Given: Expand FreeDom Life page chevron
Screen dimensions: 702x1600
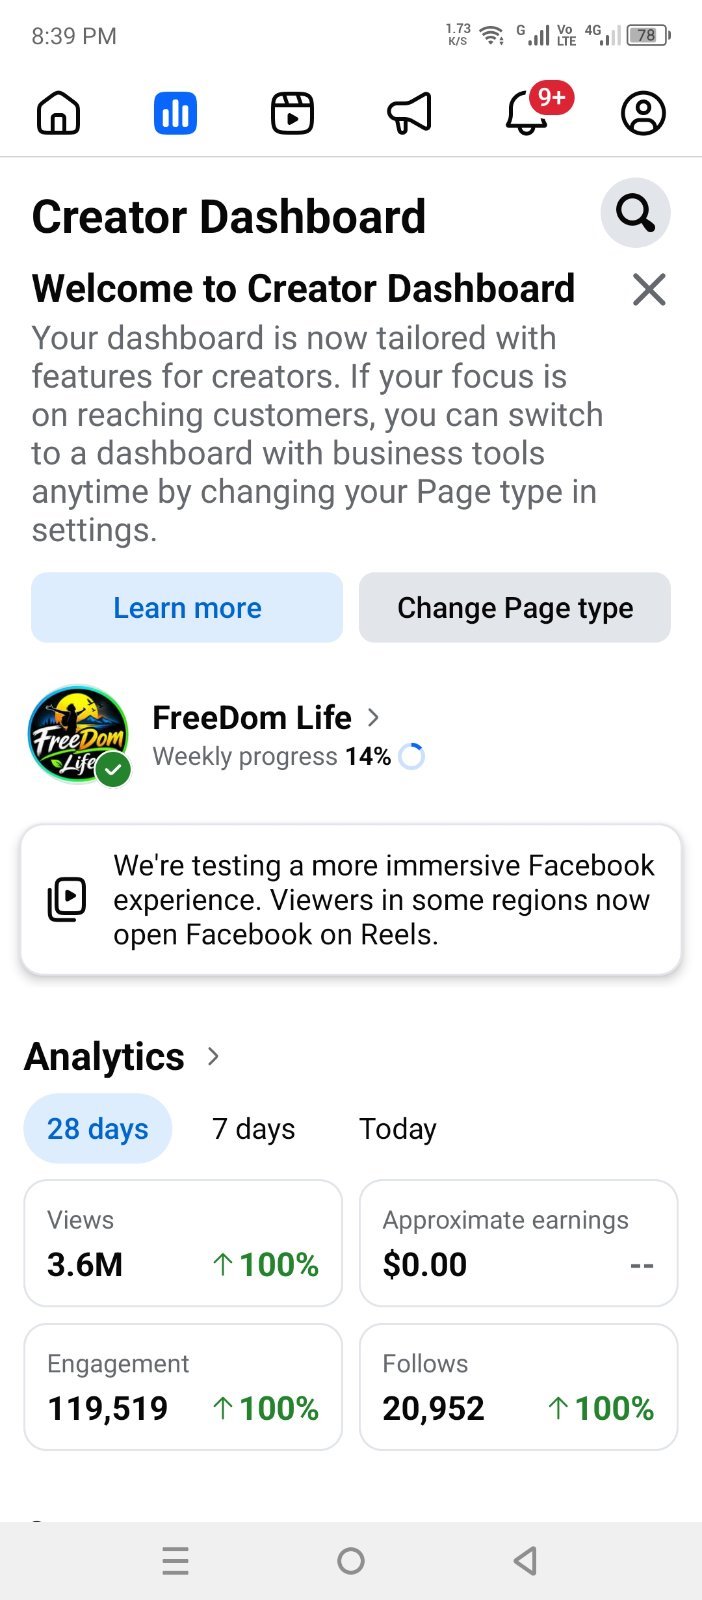Looking at the screenshot, I should [x=373, y=717].
